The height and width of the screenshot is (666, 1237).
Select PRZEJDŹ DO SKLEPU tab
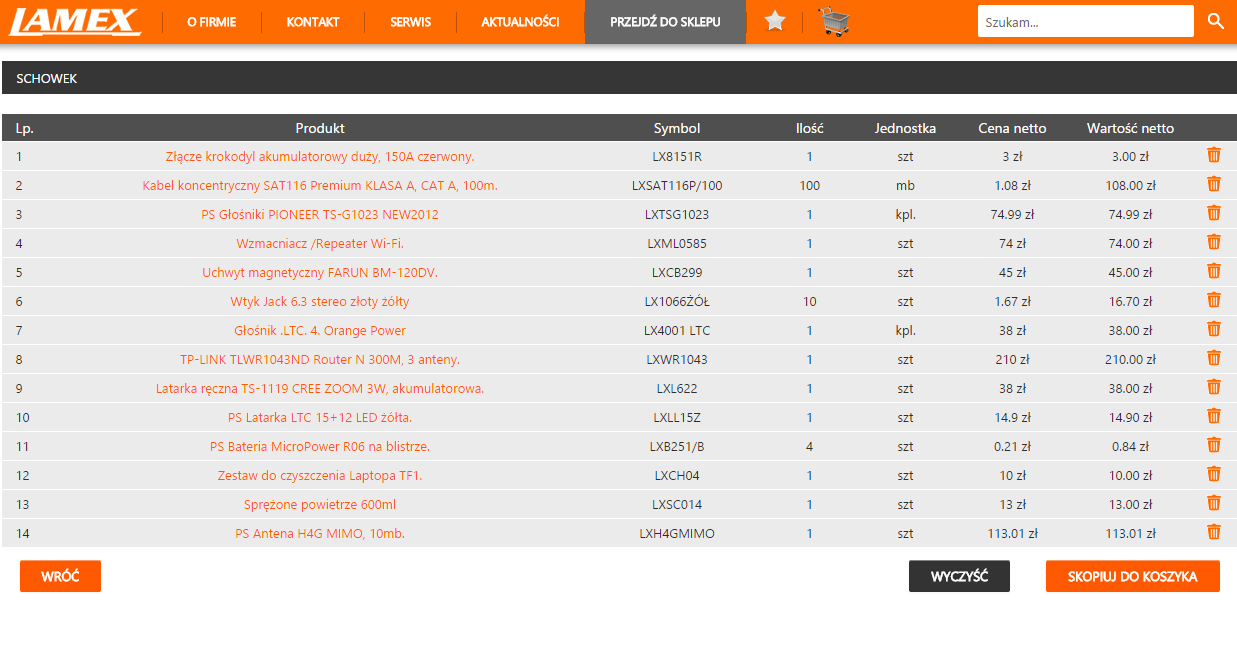665,22
